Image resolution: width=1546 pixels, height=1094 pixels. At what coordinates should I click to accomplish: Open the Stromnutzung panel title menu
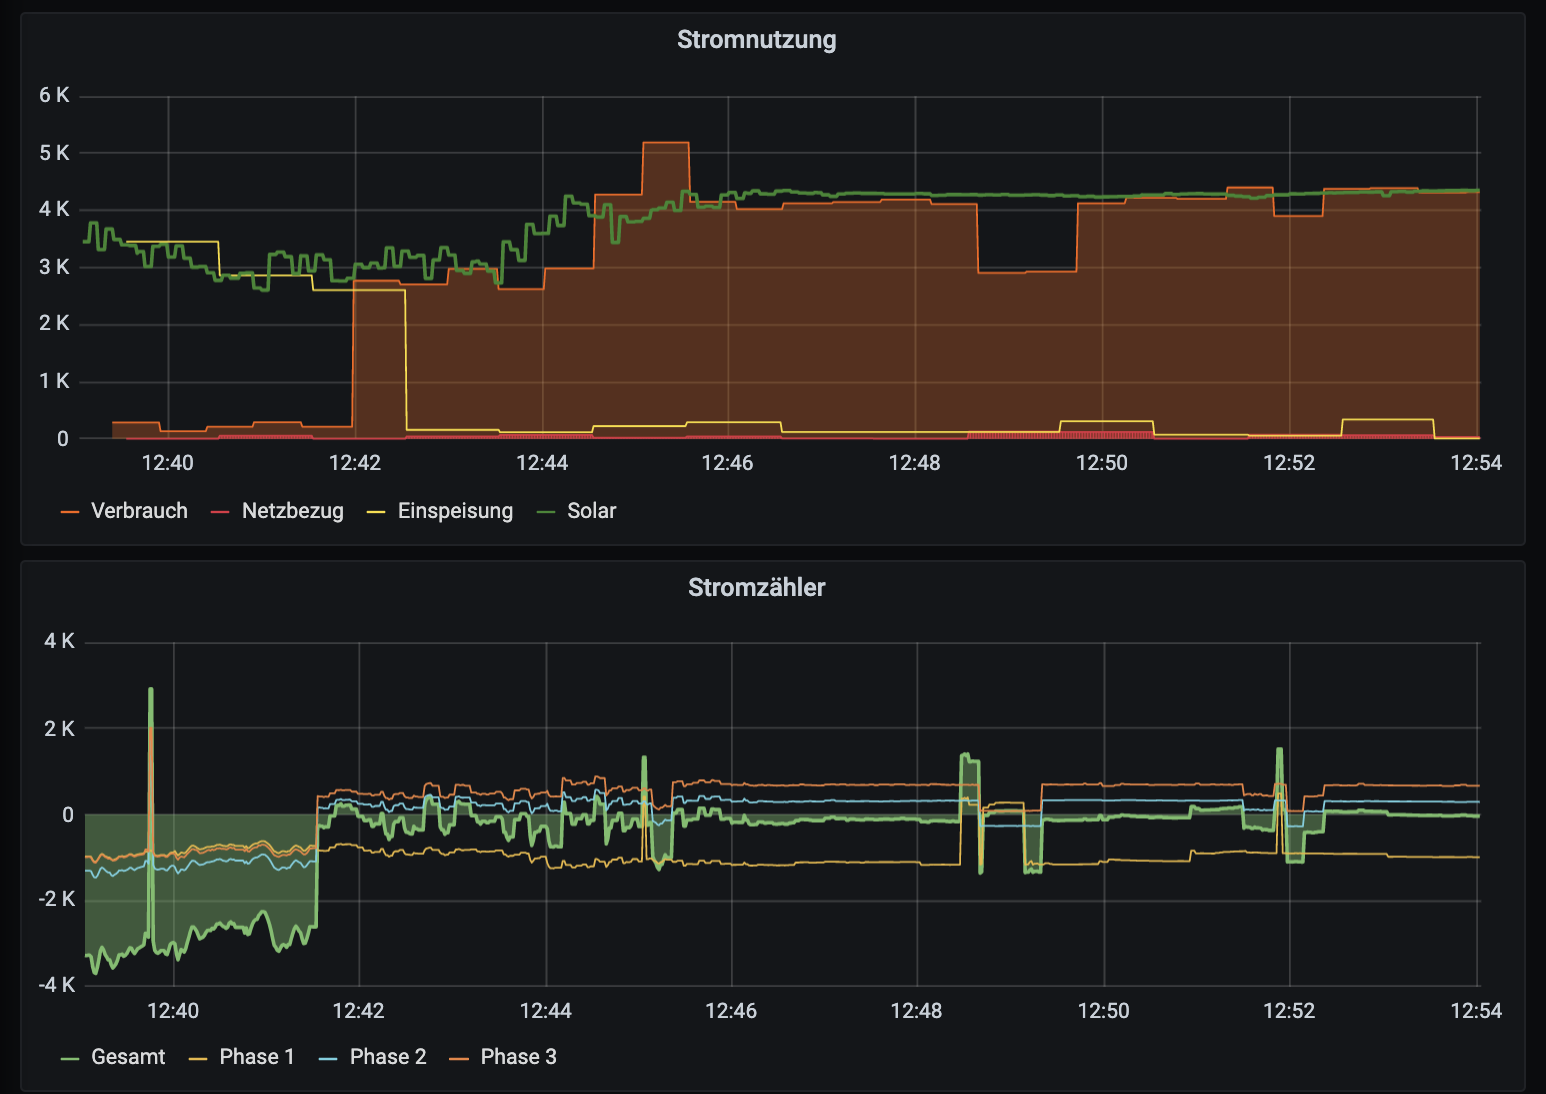point(756,40)
